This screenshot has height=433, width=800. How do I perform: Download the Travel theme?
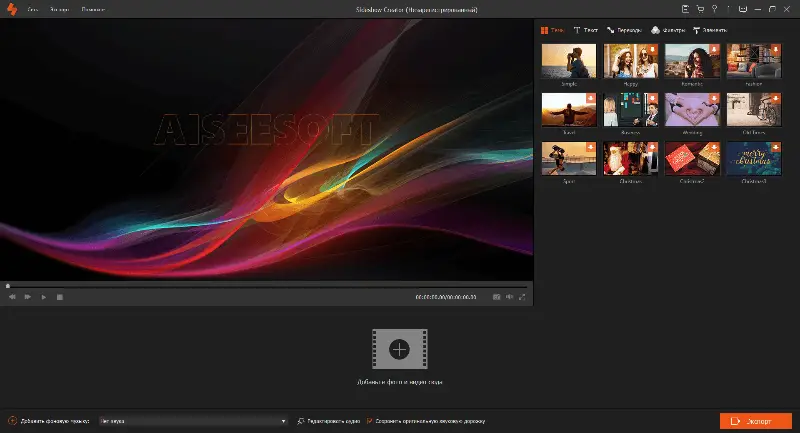point(590,98)
